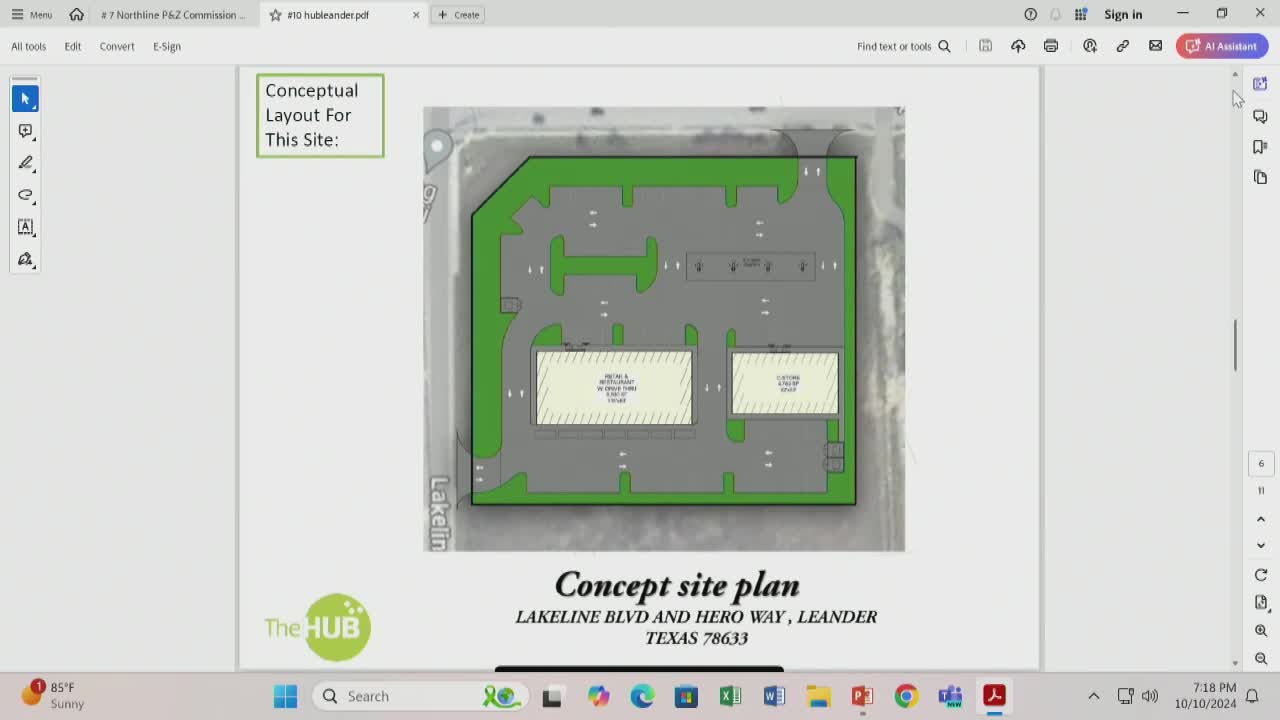Switch to #10 hubleander.pdf tab
This screenshot has height=720, width=1280.
coord(328,15)
